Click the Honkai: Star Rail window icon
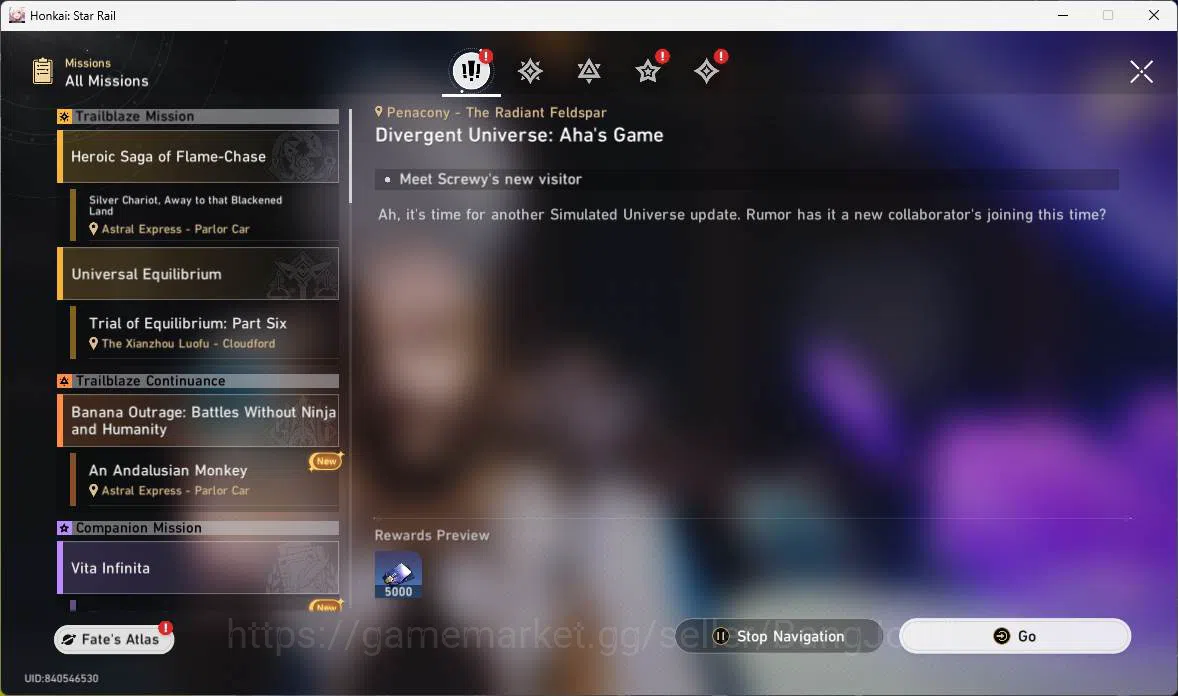This screenshot has height=696, width=1178. pyautogui.click(x=17, y=15)
